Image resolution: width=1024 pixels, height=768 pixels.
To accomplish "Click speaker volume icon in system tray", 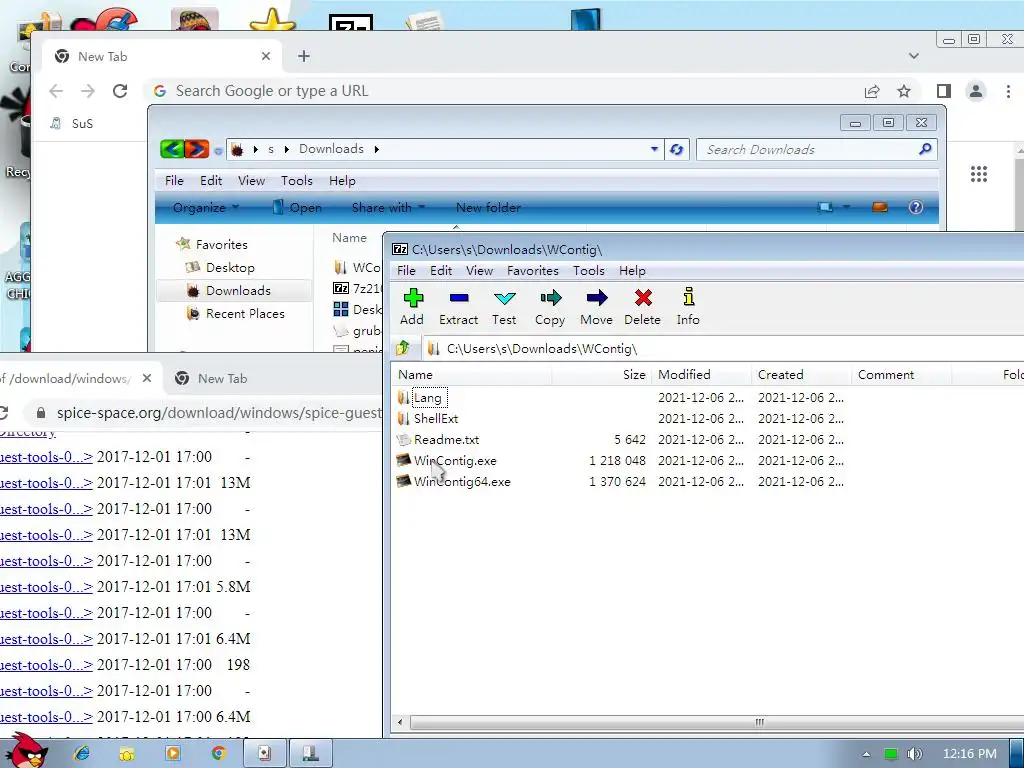I will tap(915, 754).
